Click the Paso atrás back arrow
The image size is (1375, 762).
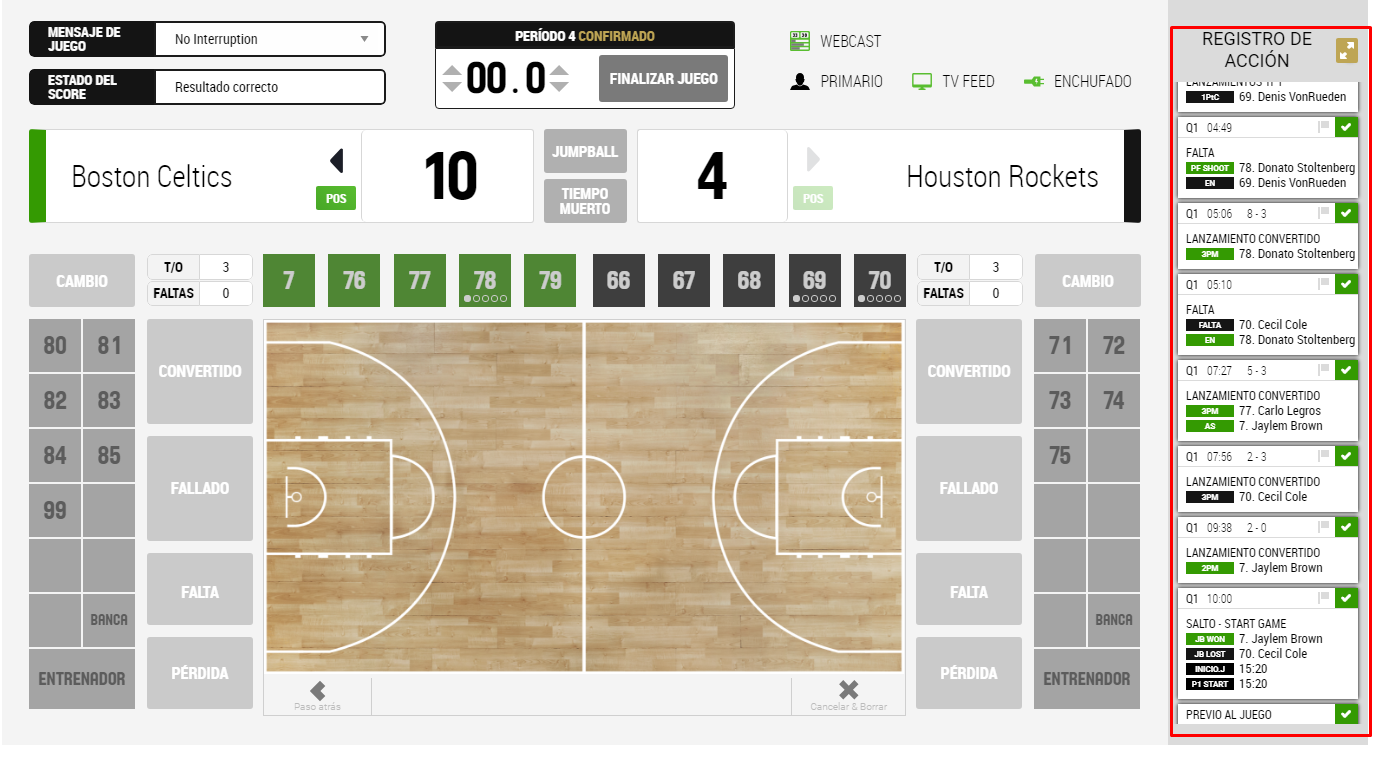318,690
